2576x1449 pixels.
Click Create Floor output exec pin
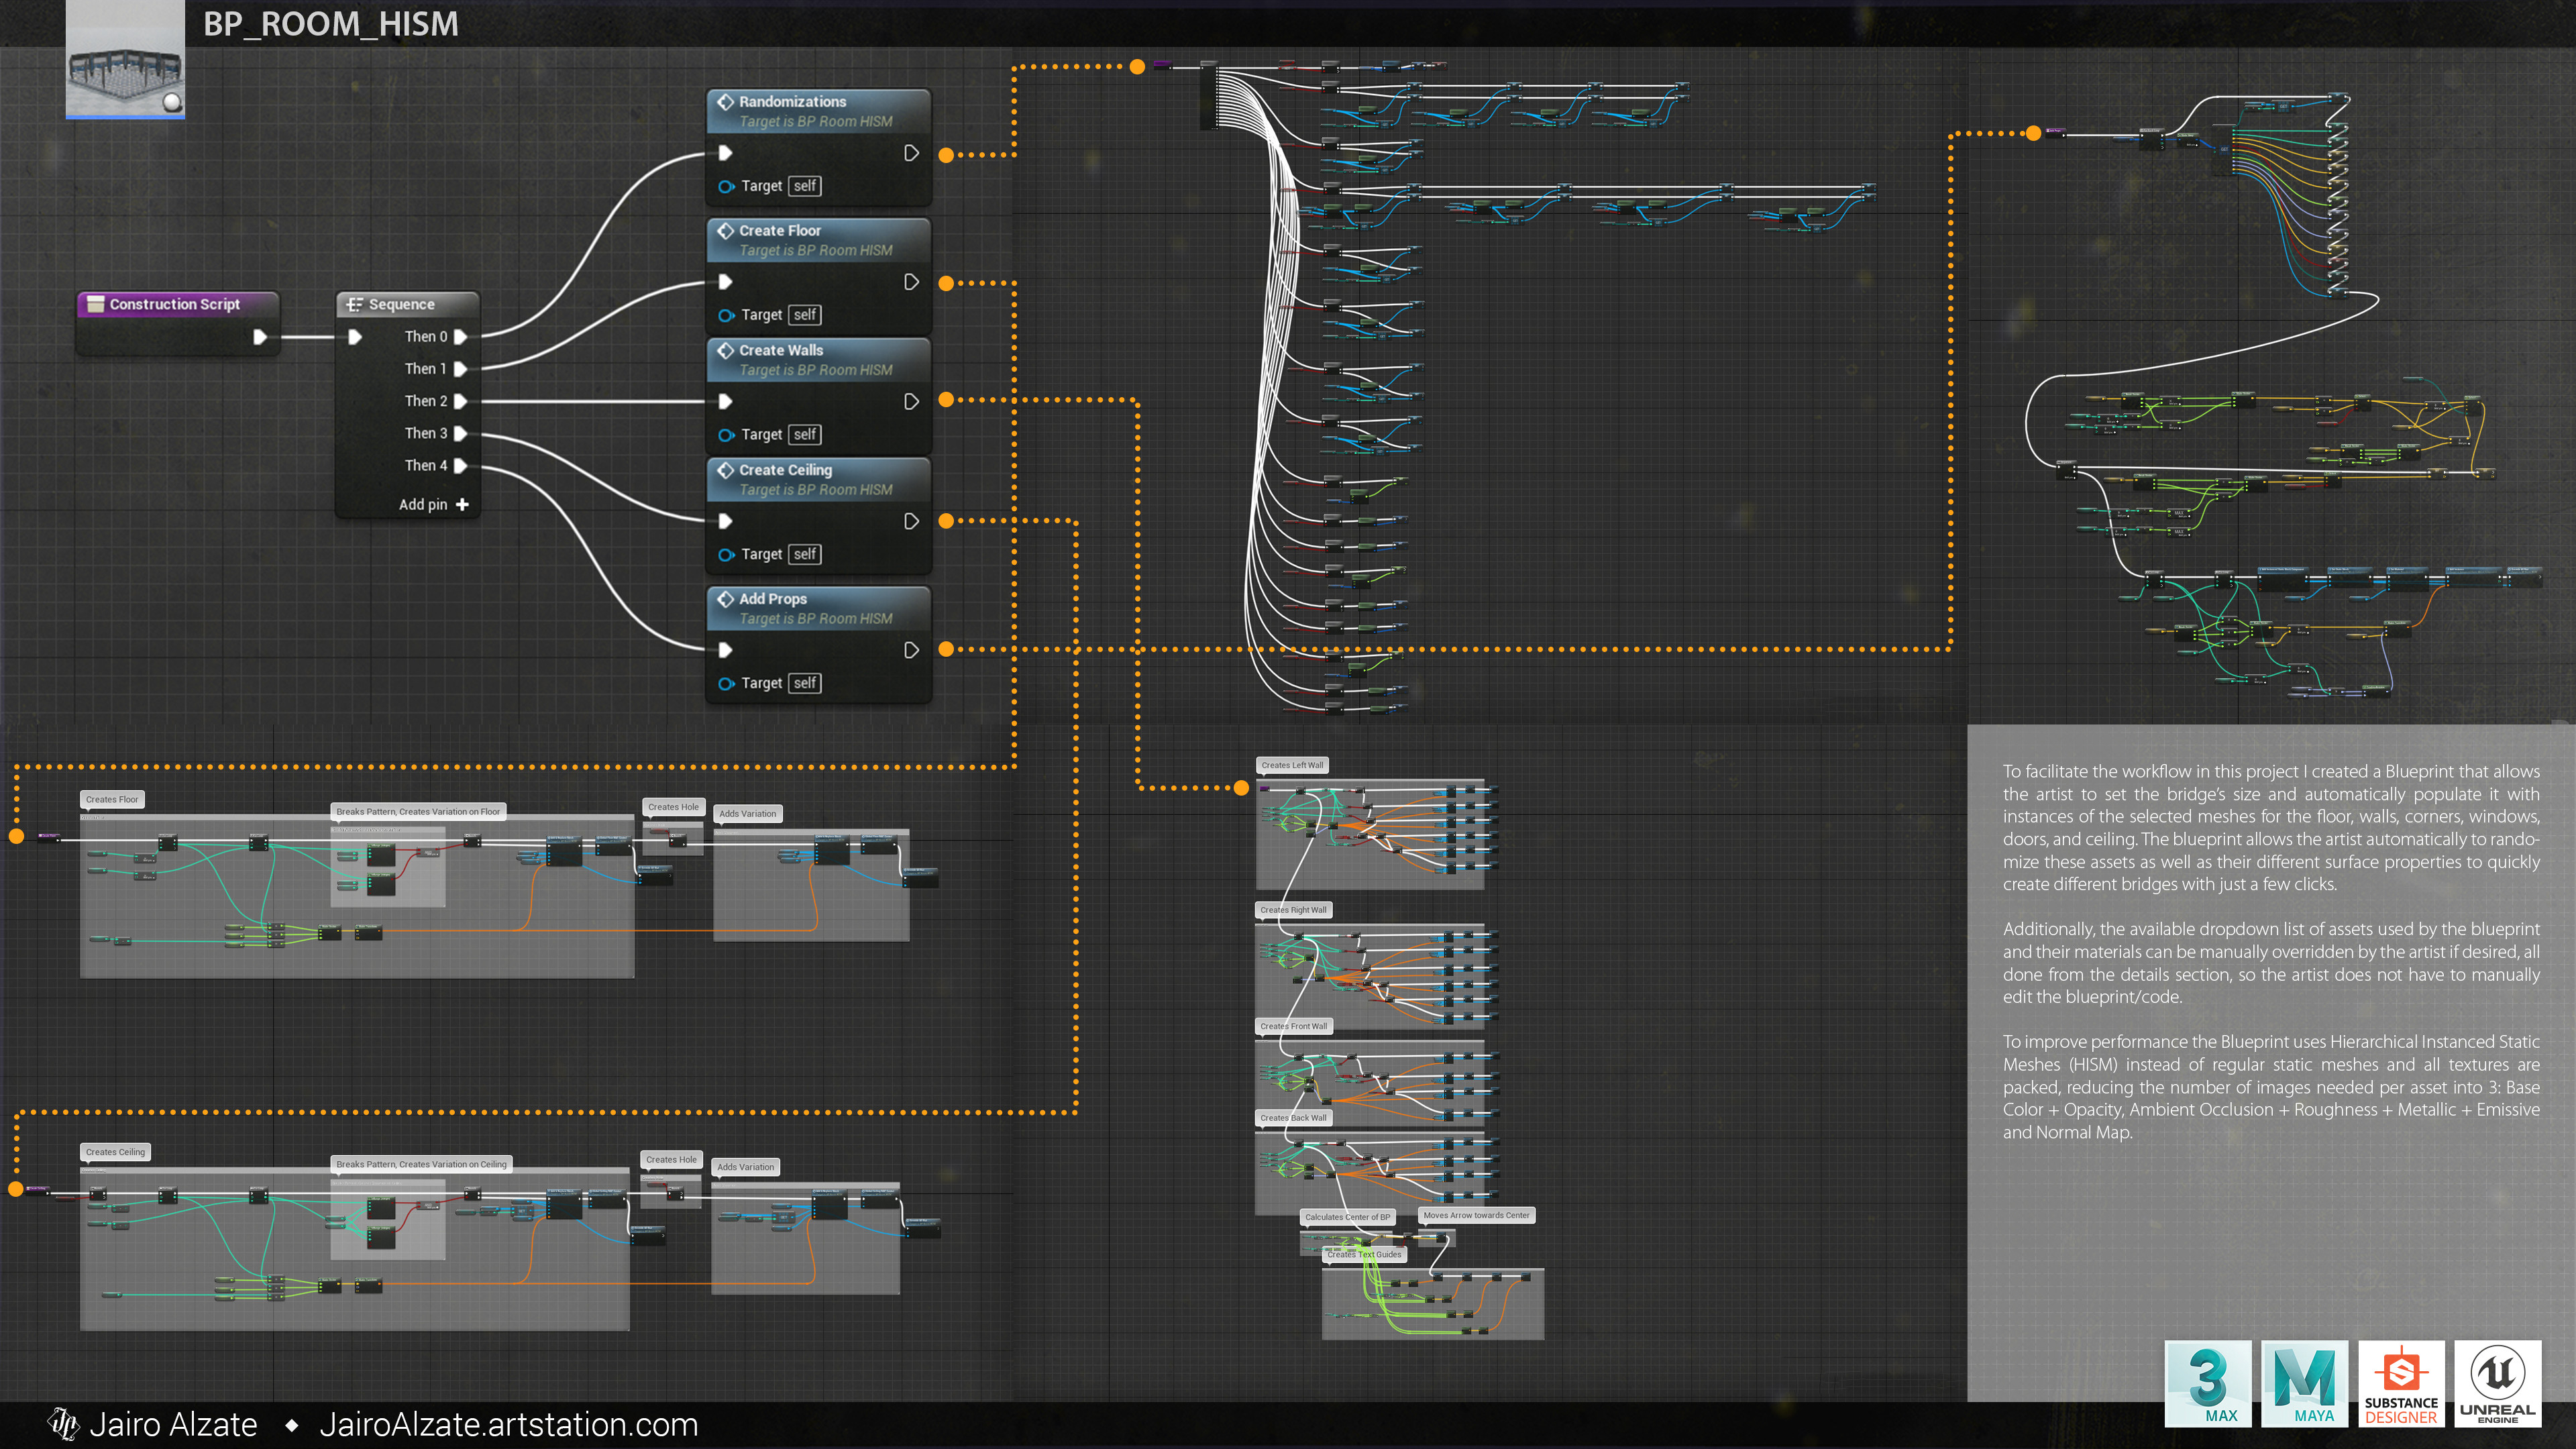[911, 282]
